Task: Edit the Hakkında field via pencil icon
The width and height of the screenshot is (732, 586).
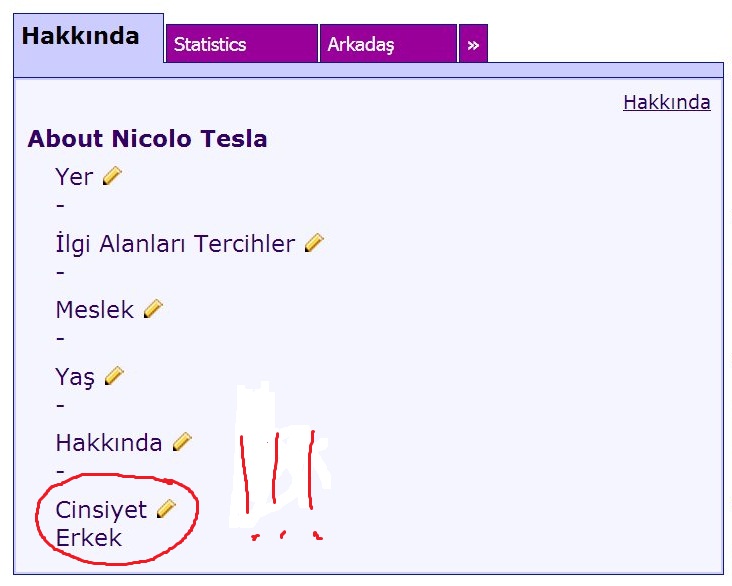Action: [x=182, y=442]
